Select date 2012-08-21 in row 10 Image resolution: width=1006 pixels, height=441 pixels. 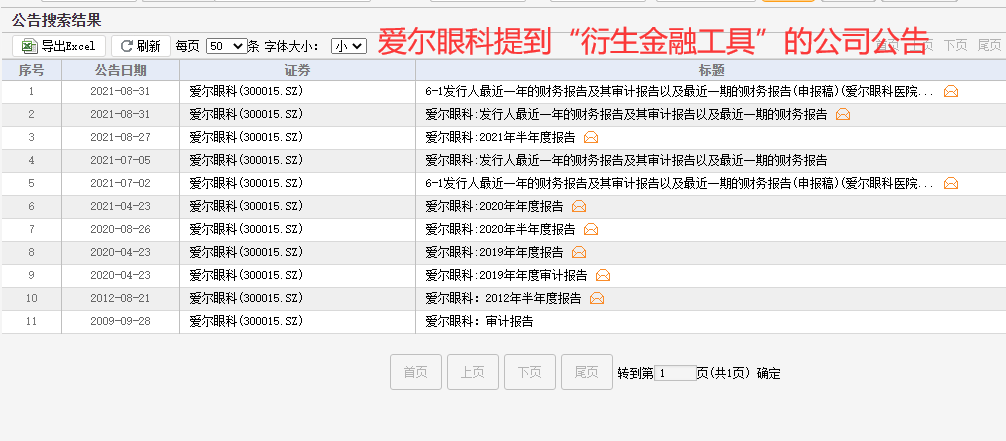coord(120,298)
